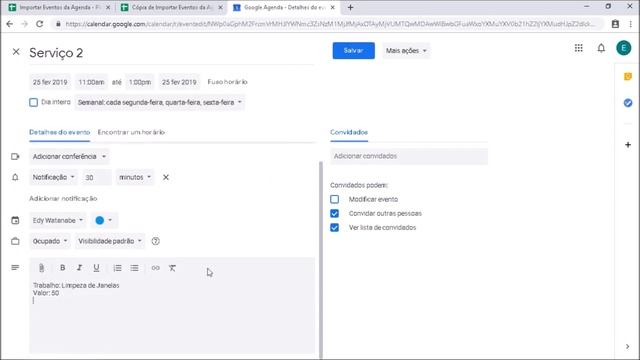Remove the 30 minutes notification

(166, 177)
